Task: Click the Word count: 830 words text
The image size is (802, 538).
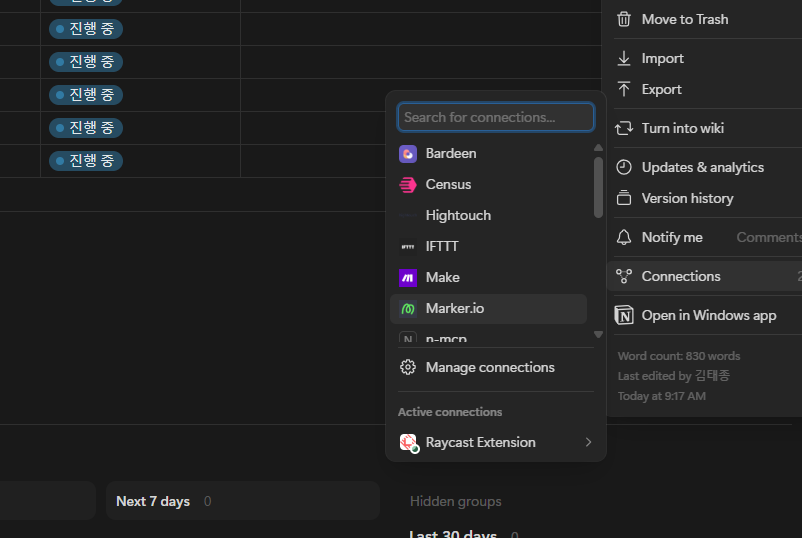Action: [679, 356]
